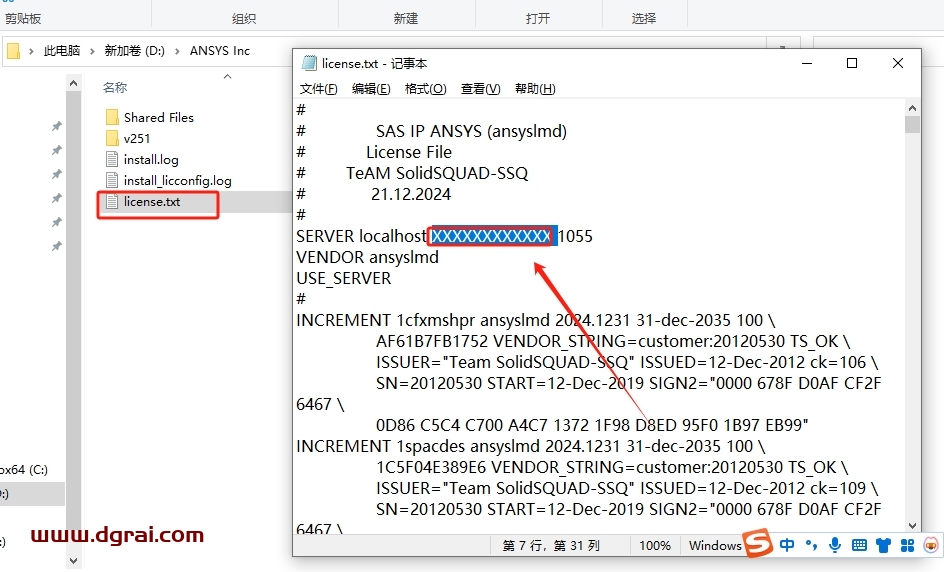Image resolution: width=944 pixels, height=572 pixels.
Task: Maximize the Notepad window
Action: pos(852,63)
